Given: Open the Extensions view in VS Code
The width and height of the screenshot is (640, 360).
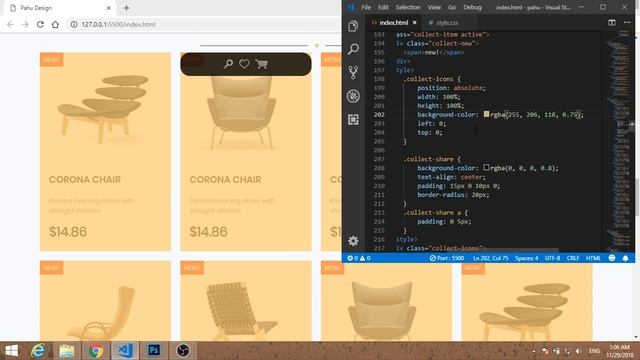Looking at the screenshot, I should coord(353,119).
